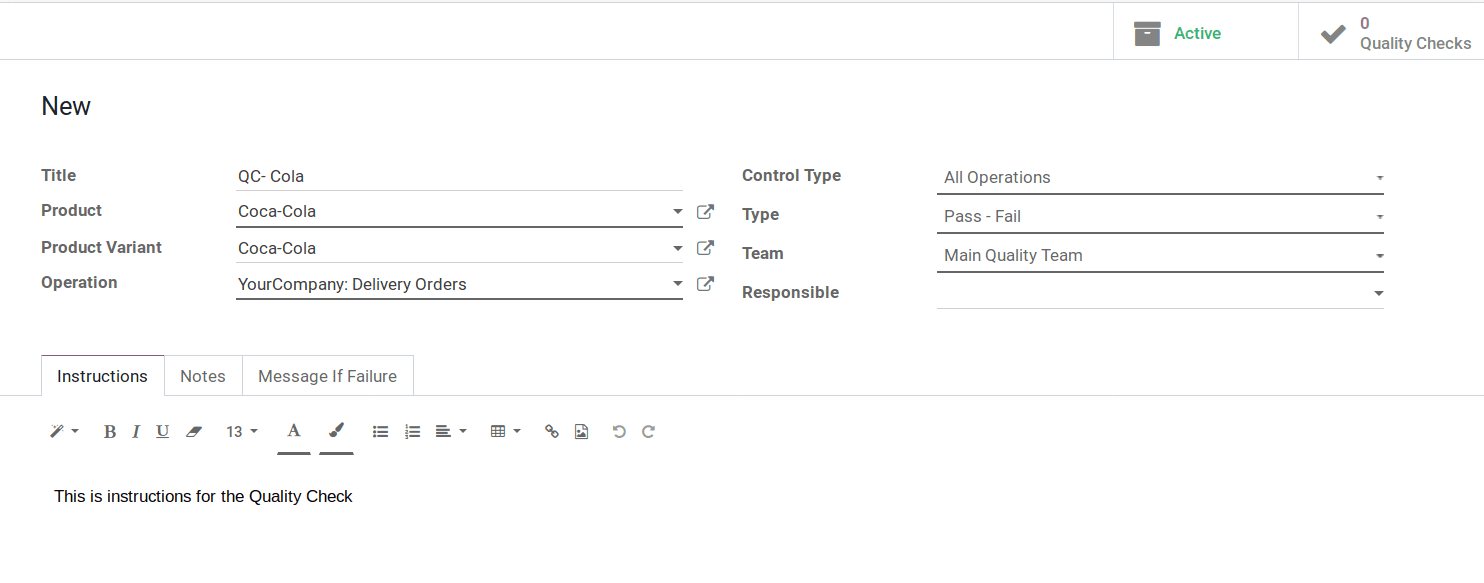Open the Control Type dropdown

[1160, 177]
